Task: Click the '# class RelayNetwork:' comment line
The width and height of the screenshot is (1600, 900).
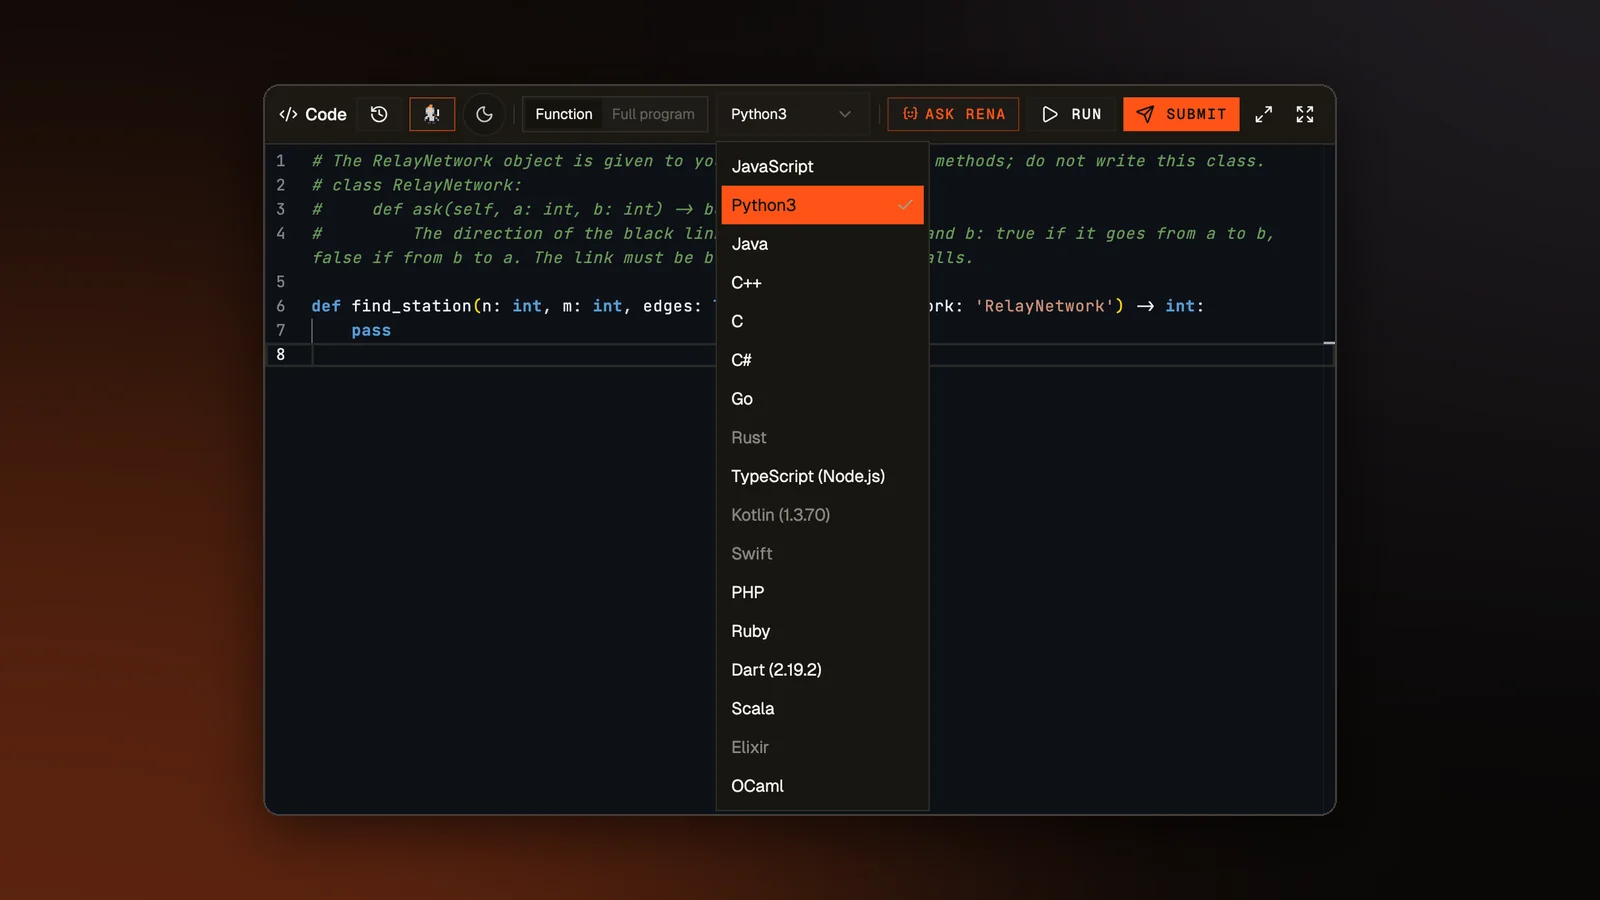Action: 417,185
